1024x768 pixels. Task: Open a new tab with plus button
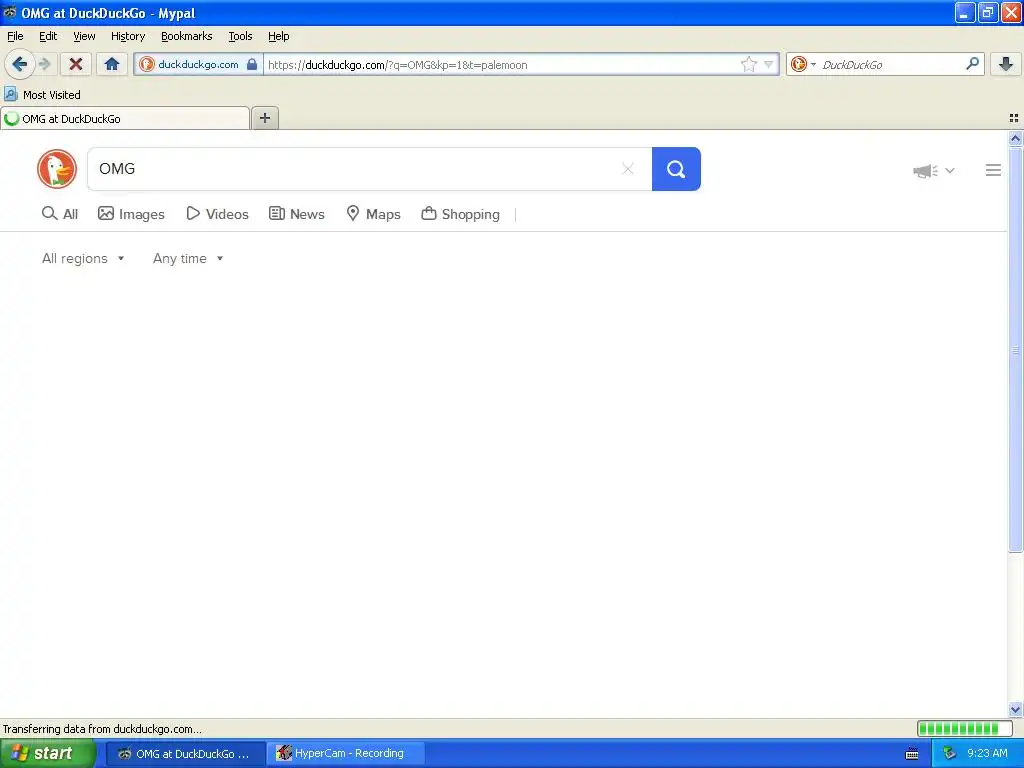(x=264, y=118)
